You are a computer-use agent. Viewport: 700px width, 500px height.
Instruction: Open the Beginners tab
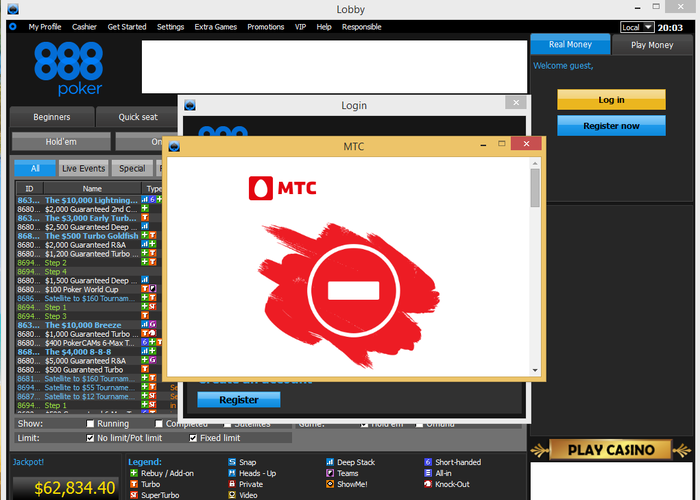(x=52, y=117)
